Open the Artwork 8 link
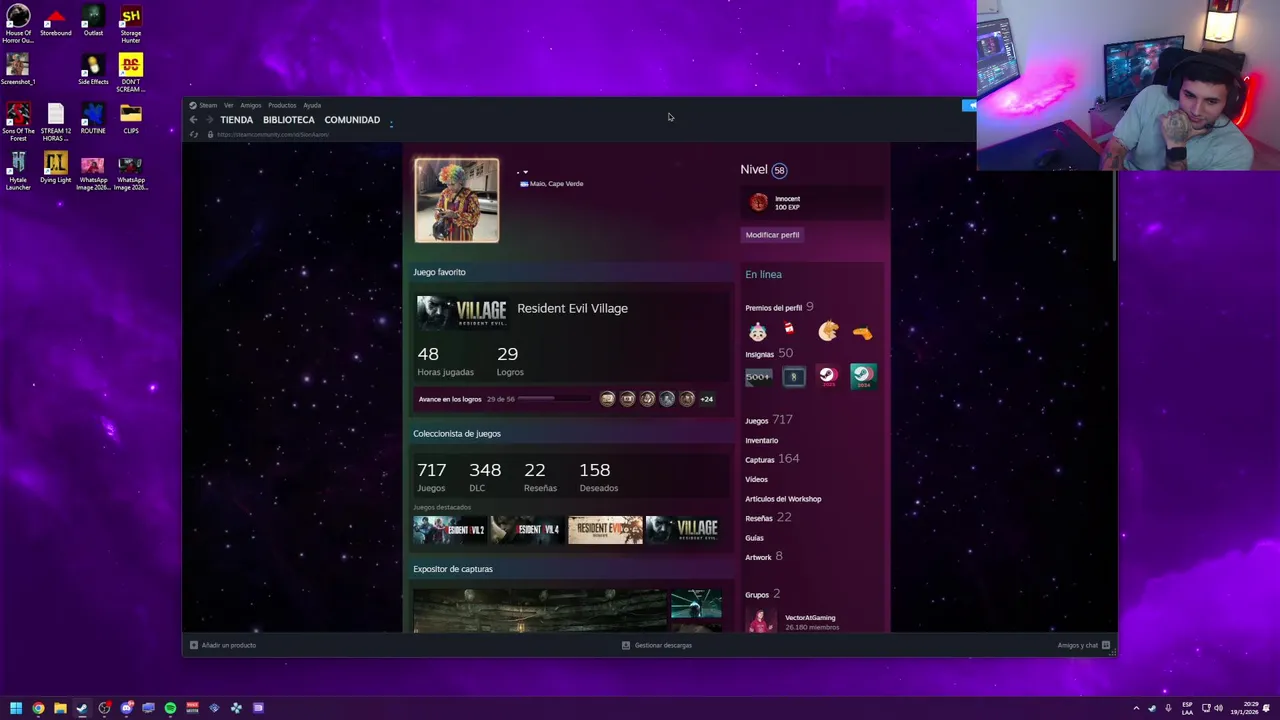This screenshot has width=1280, height=720. 764,557
